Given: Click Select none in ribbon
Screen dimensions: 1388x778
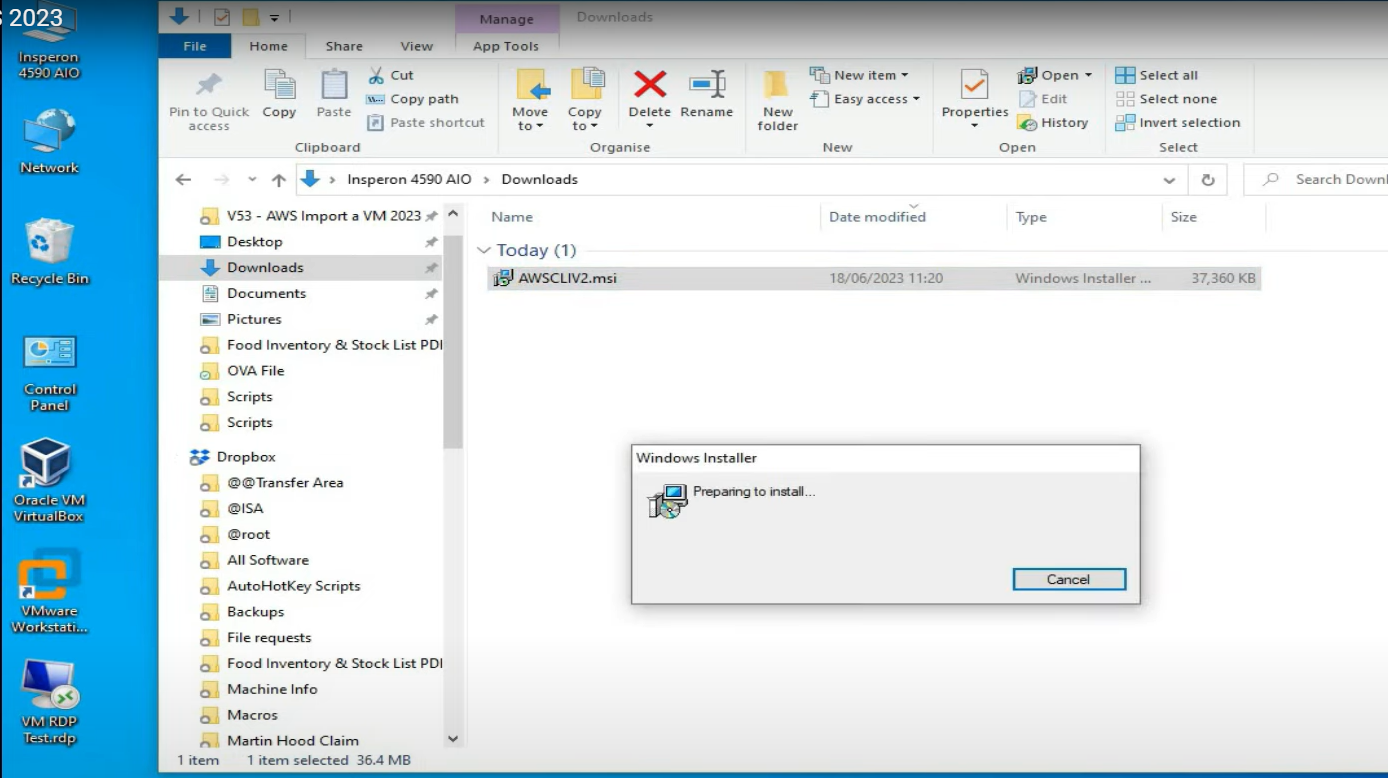Looking at the screenshot, I should click(1166, 99).
